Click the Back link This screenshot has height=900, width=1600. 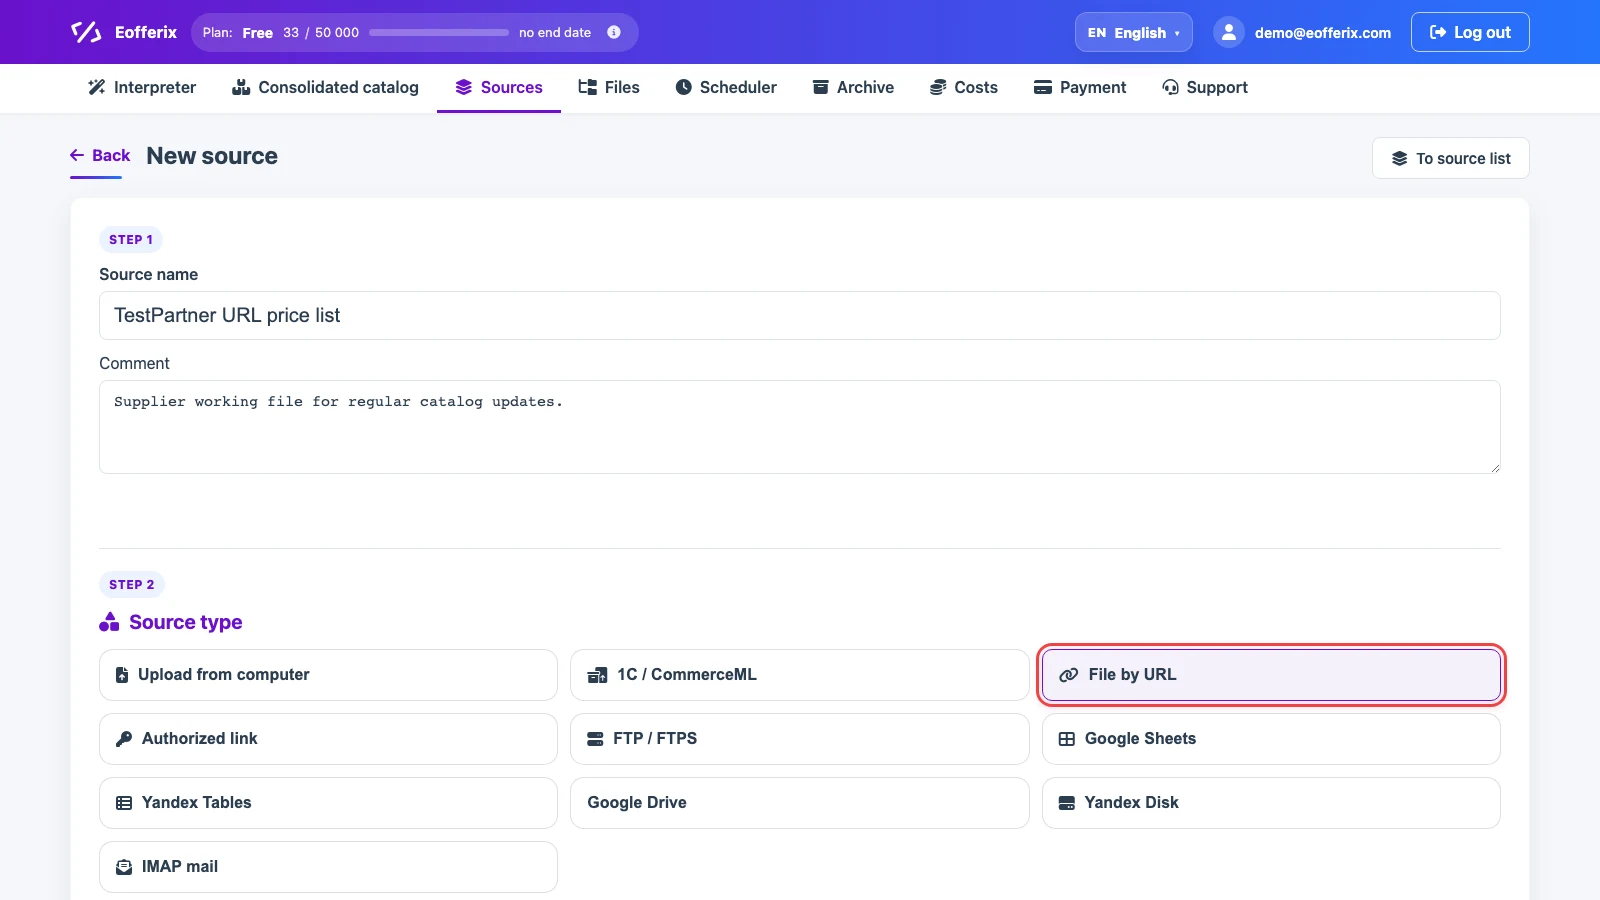tap(100, 155)
